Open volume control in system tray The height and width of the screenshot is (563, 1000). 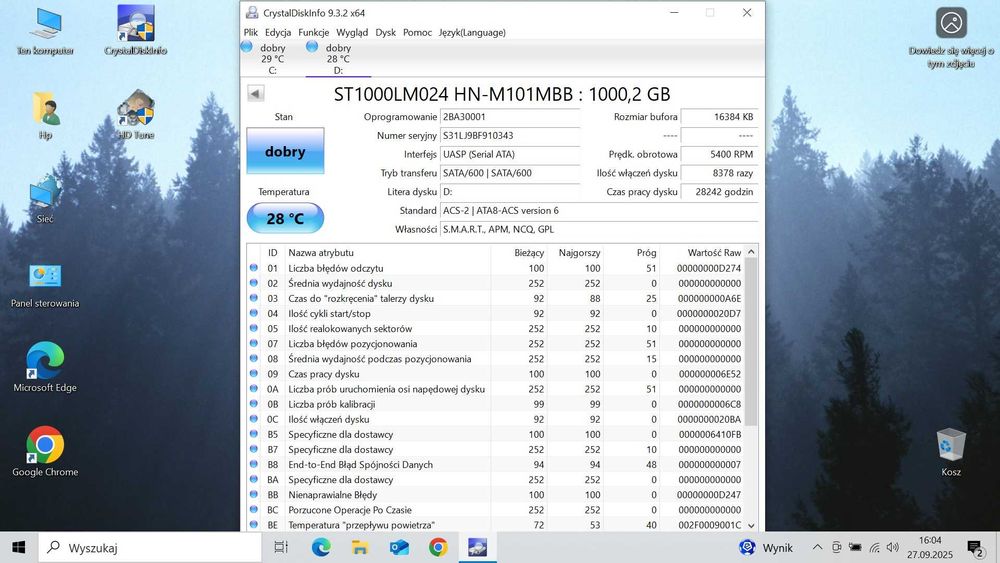893,547
